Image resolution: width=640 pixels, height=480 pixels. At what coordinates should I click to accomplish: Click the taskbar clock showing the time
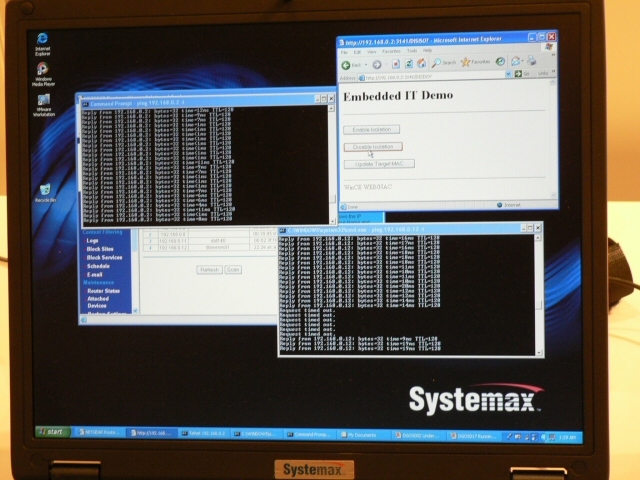(x=567, y=438)
